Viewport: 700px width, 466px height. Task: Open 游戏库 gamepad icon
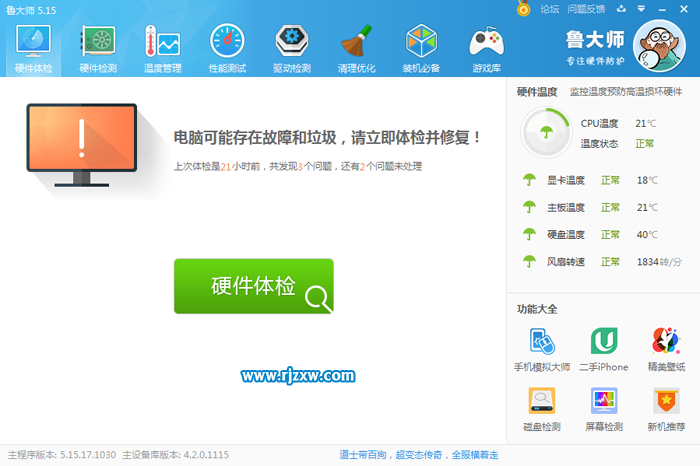coord(486,41)
